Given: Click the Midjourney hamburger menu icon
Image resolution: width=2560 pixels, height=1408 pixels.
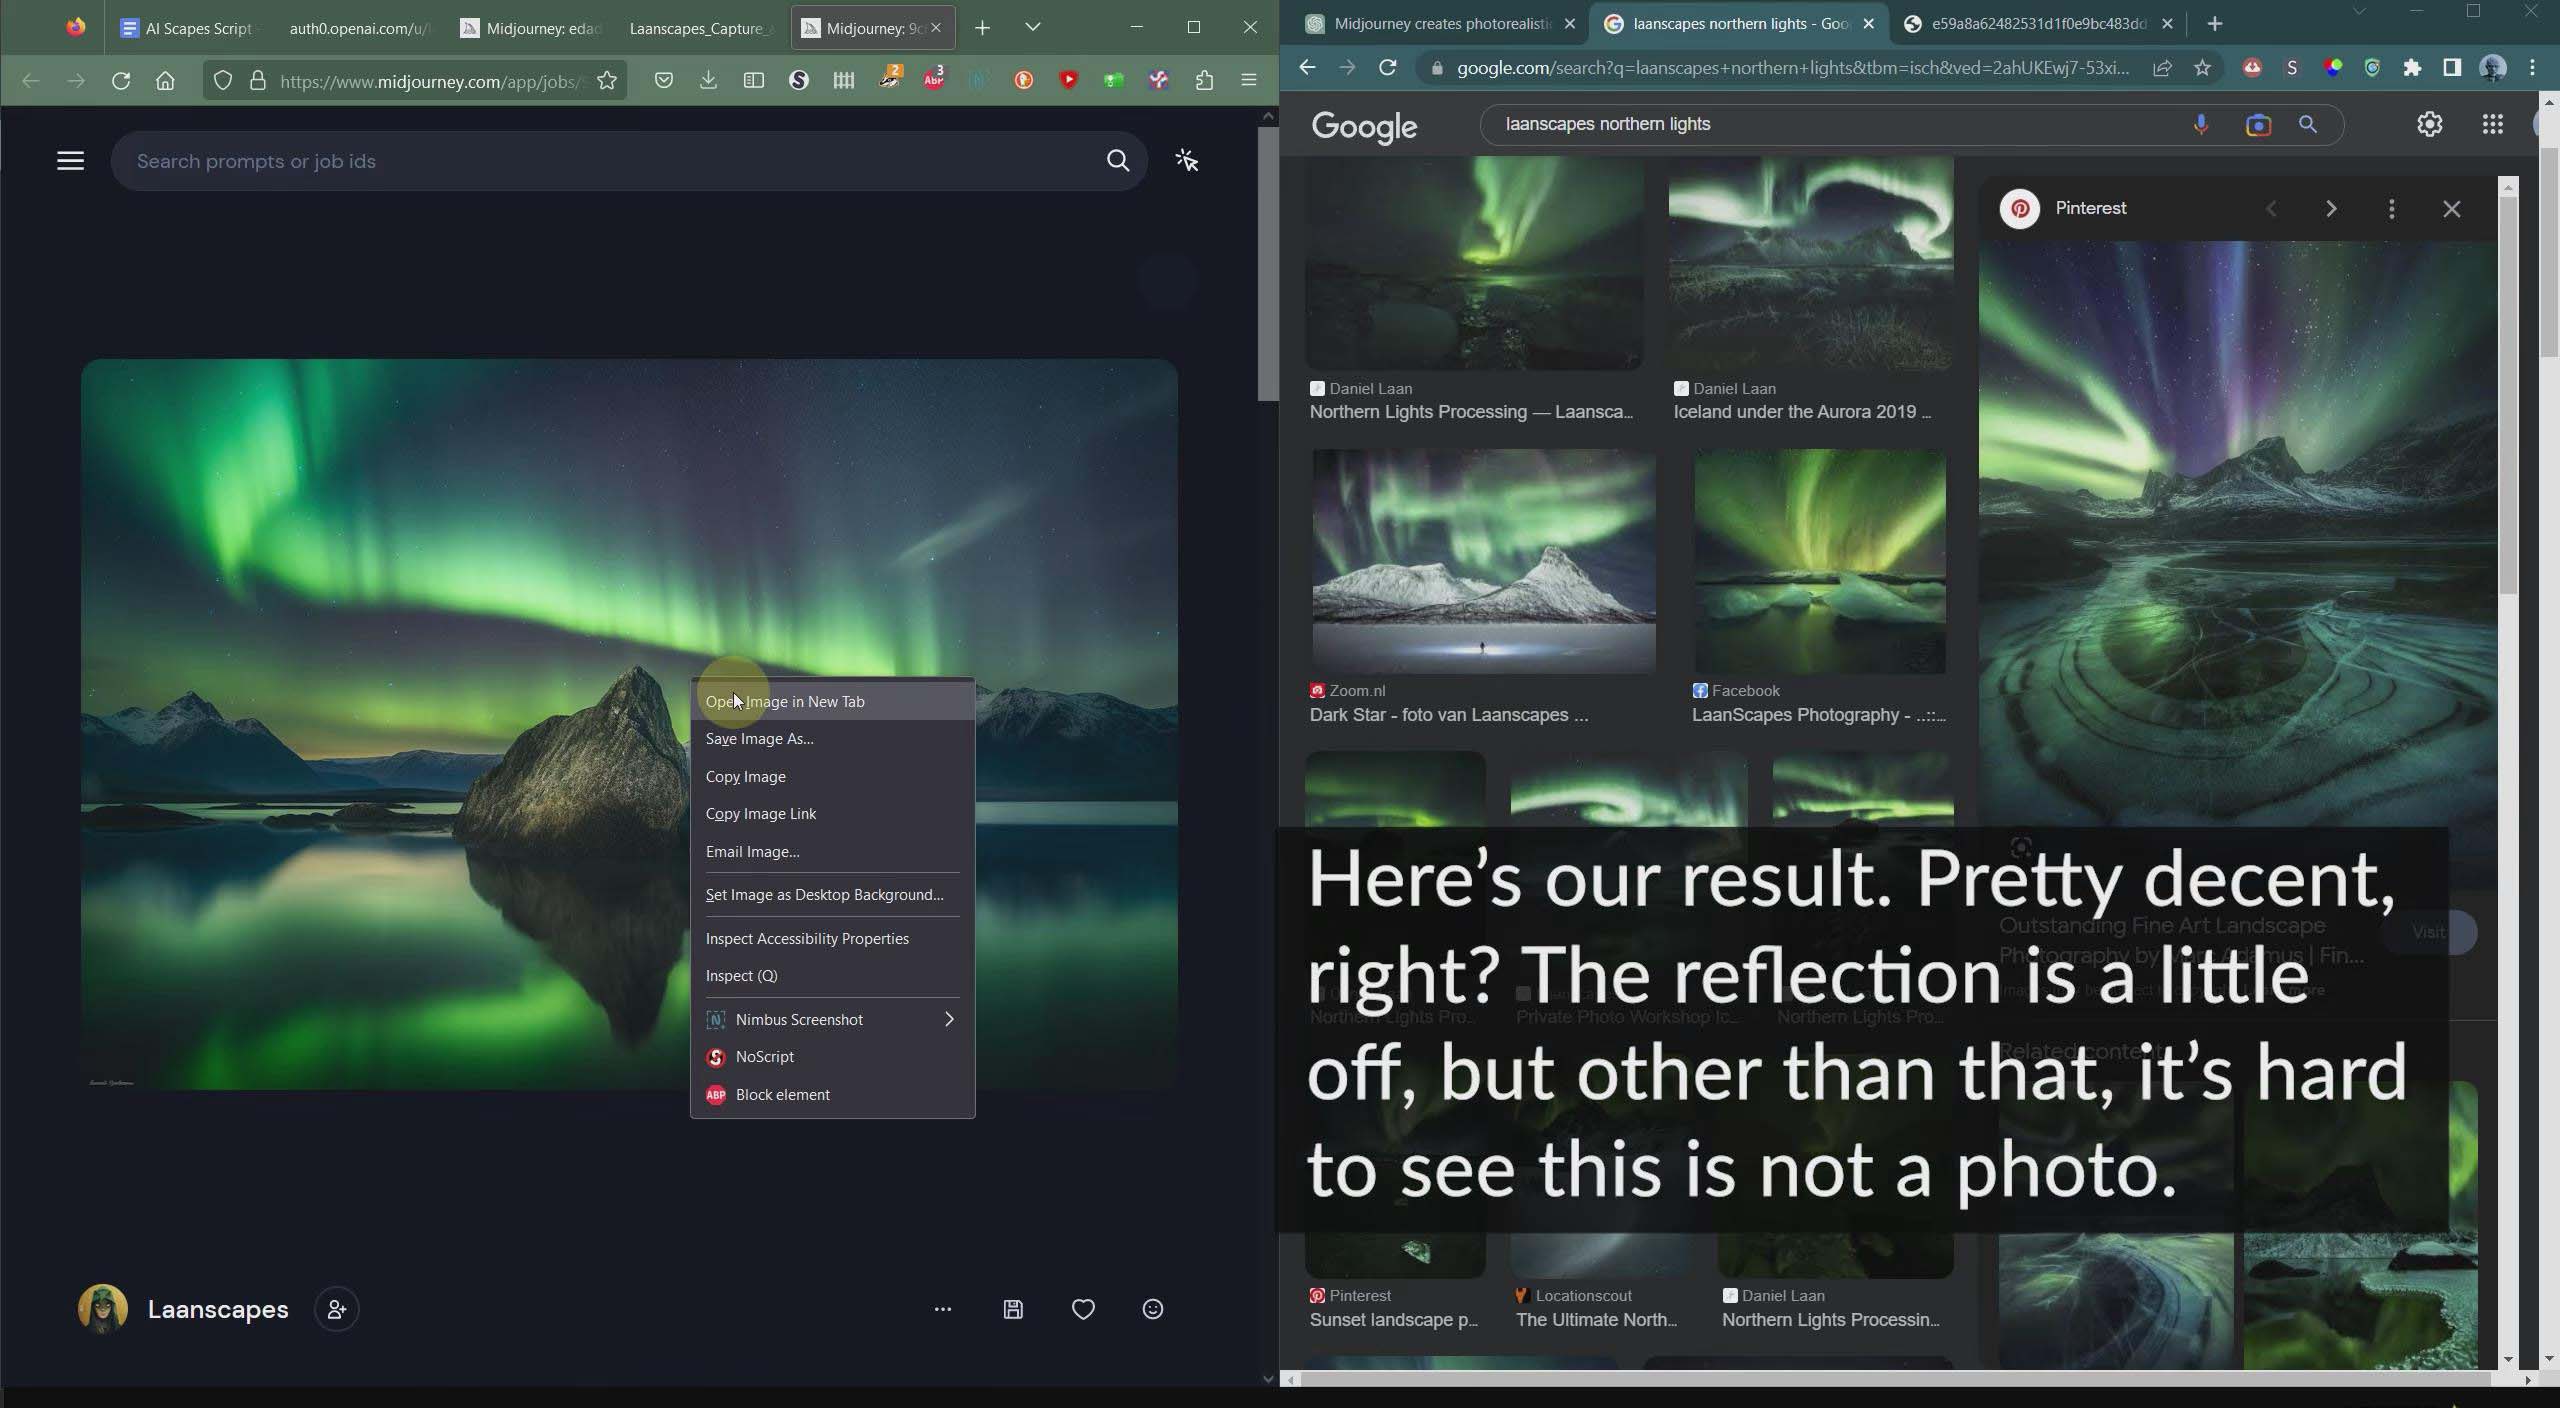Looking at the screenshot, I should (69, 160).
